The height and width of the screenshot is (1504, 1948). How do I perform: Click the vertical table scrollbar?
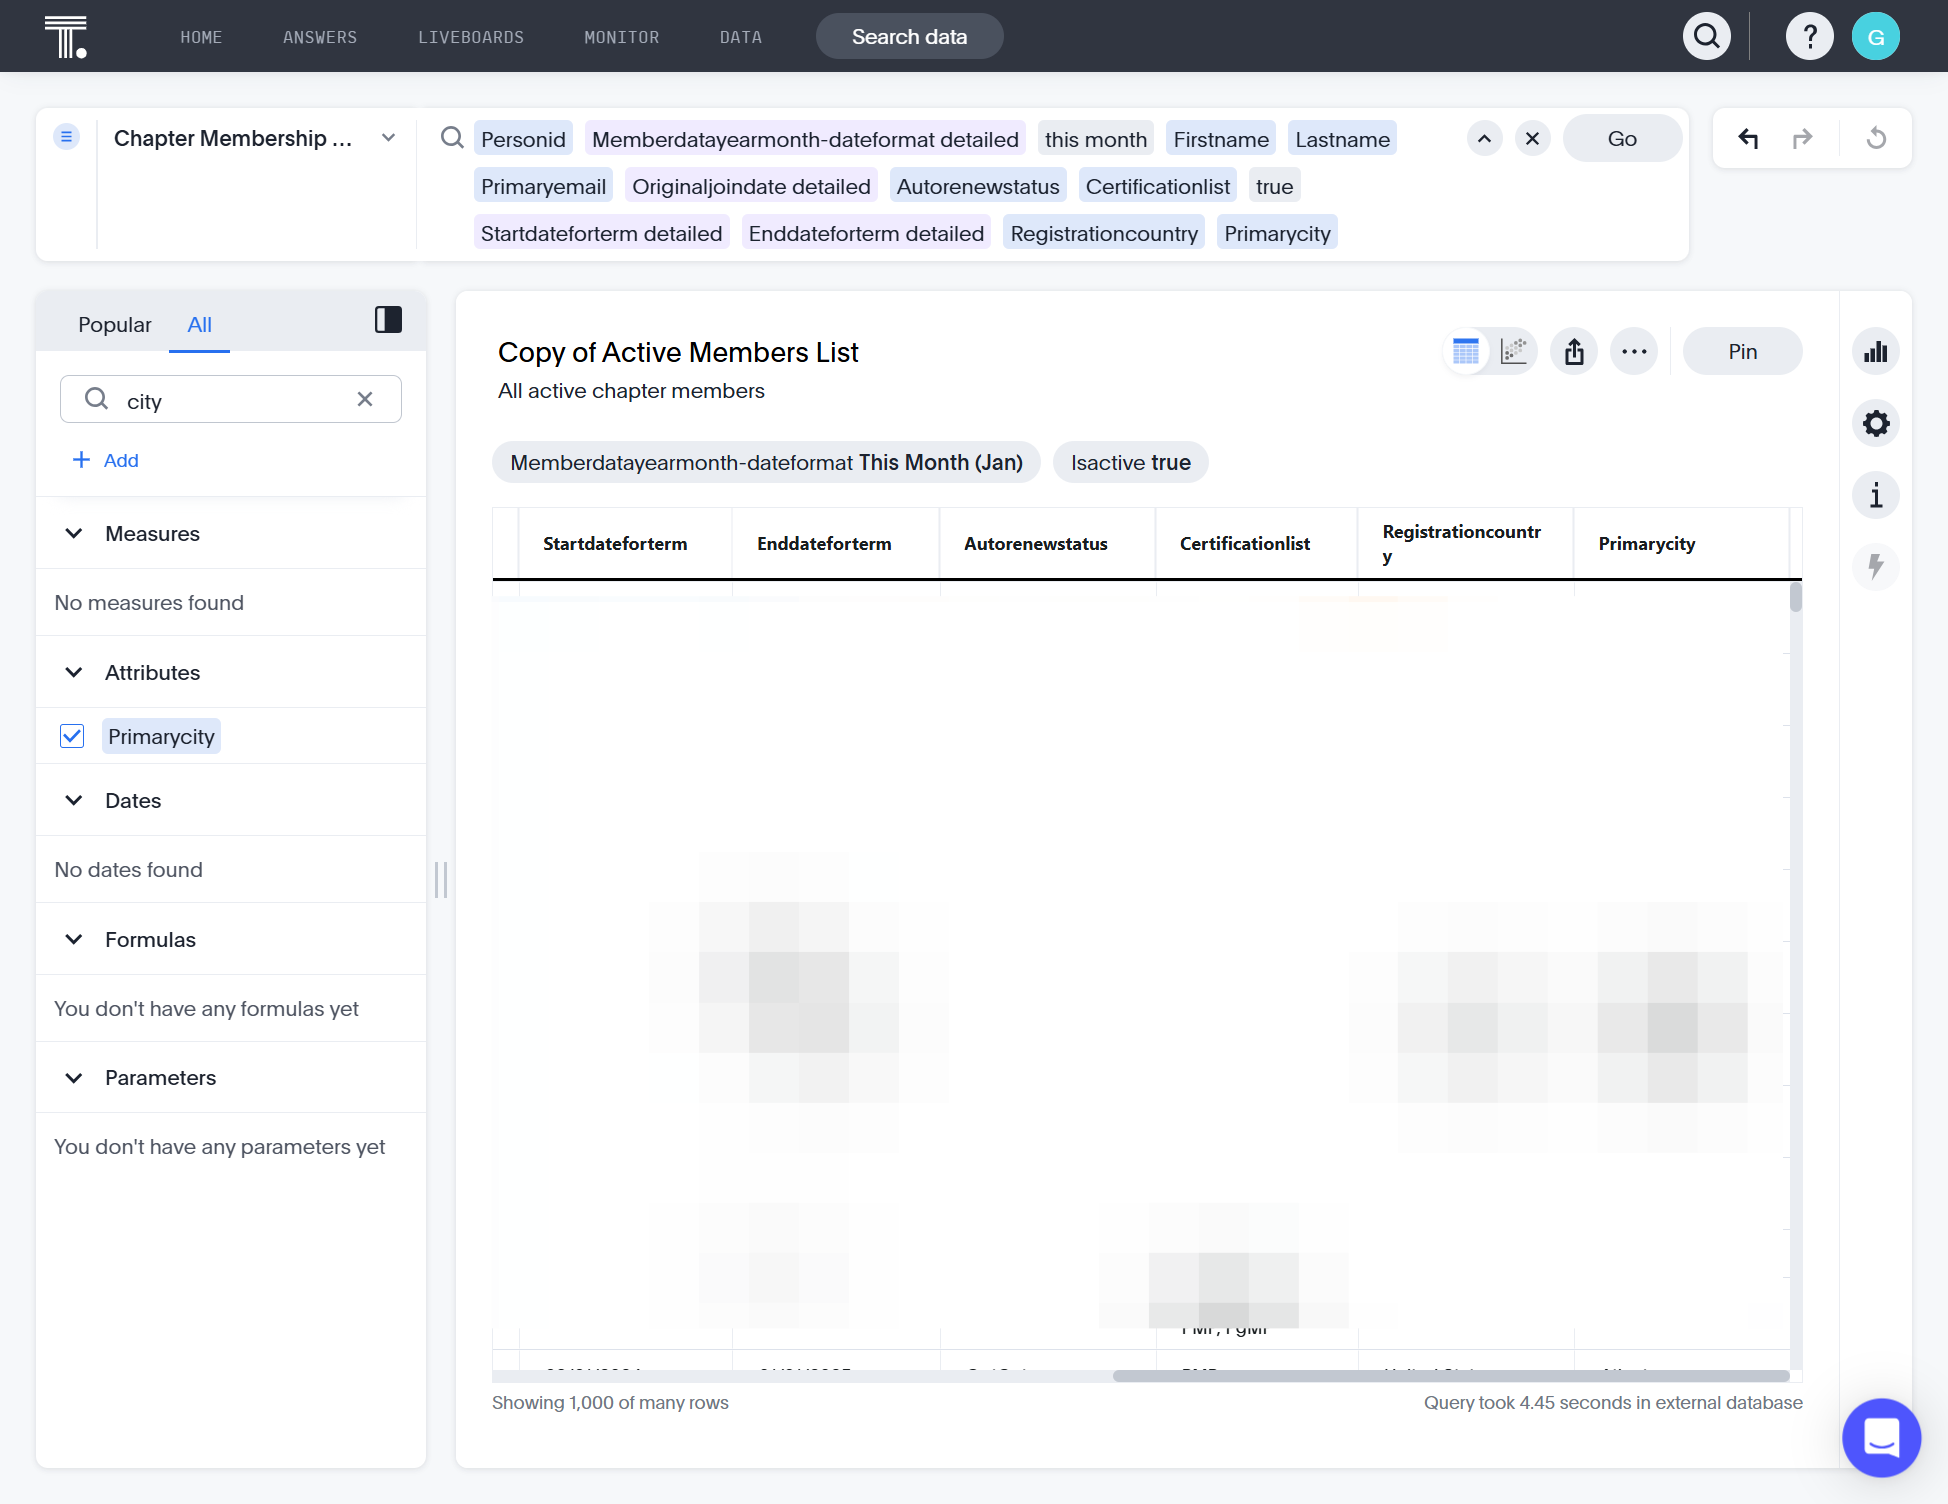1796,598
